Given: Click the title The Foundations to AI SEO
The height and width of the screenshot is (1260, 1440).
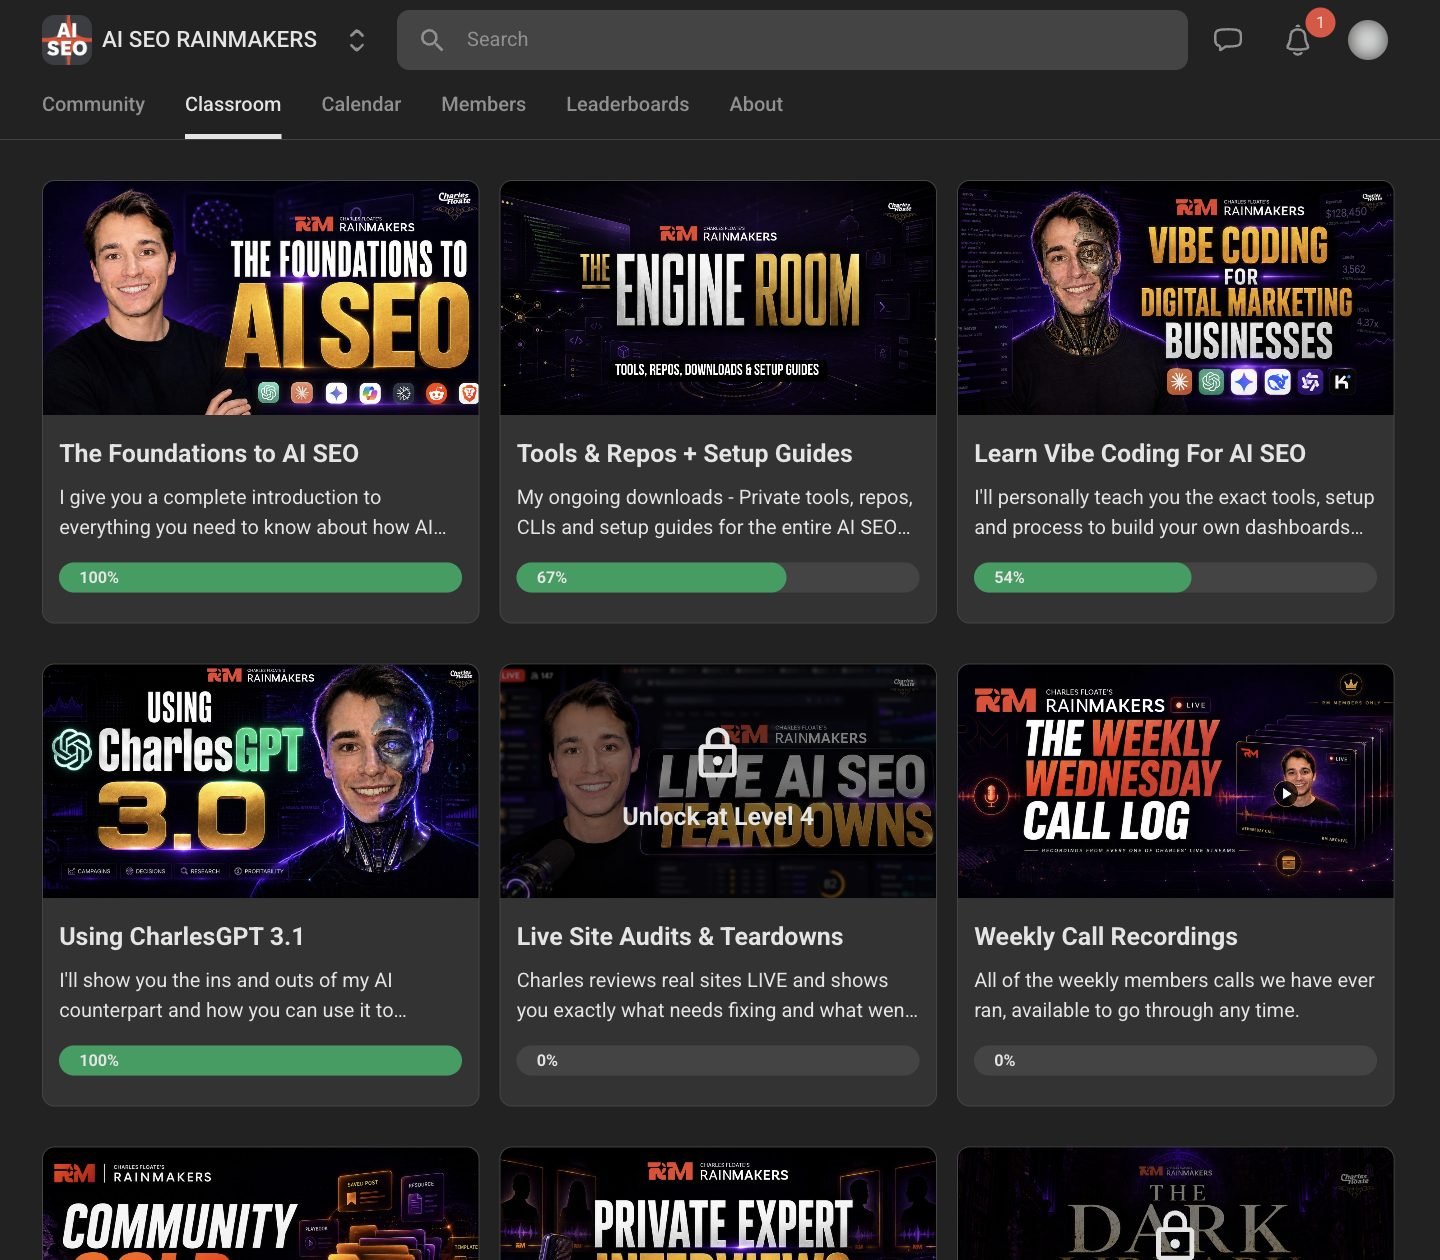Looking at the screenshot, I should pos(209,453).
